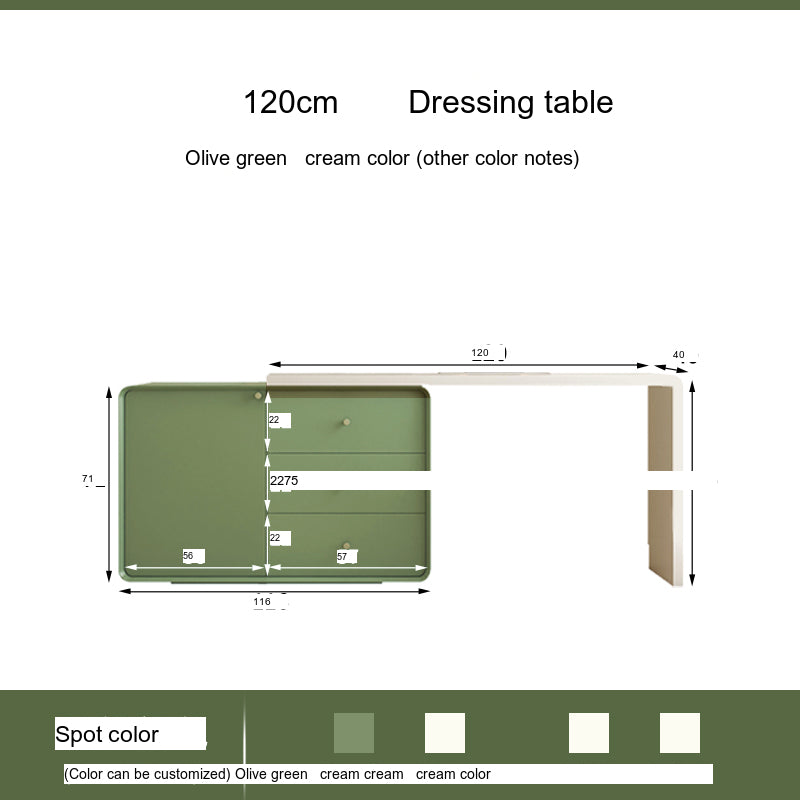800x800 pixels.
Task: Click the olive green color swatch
Action: (x=353, y=733)
